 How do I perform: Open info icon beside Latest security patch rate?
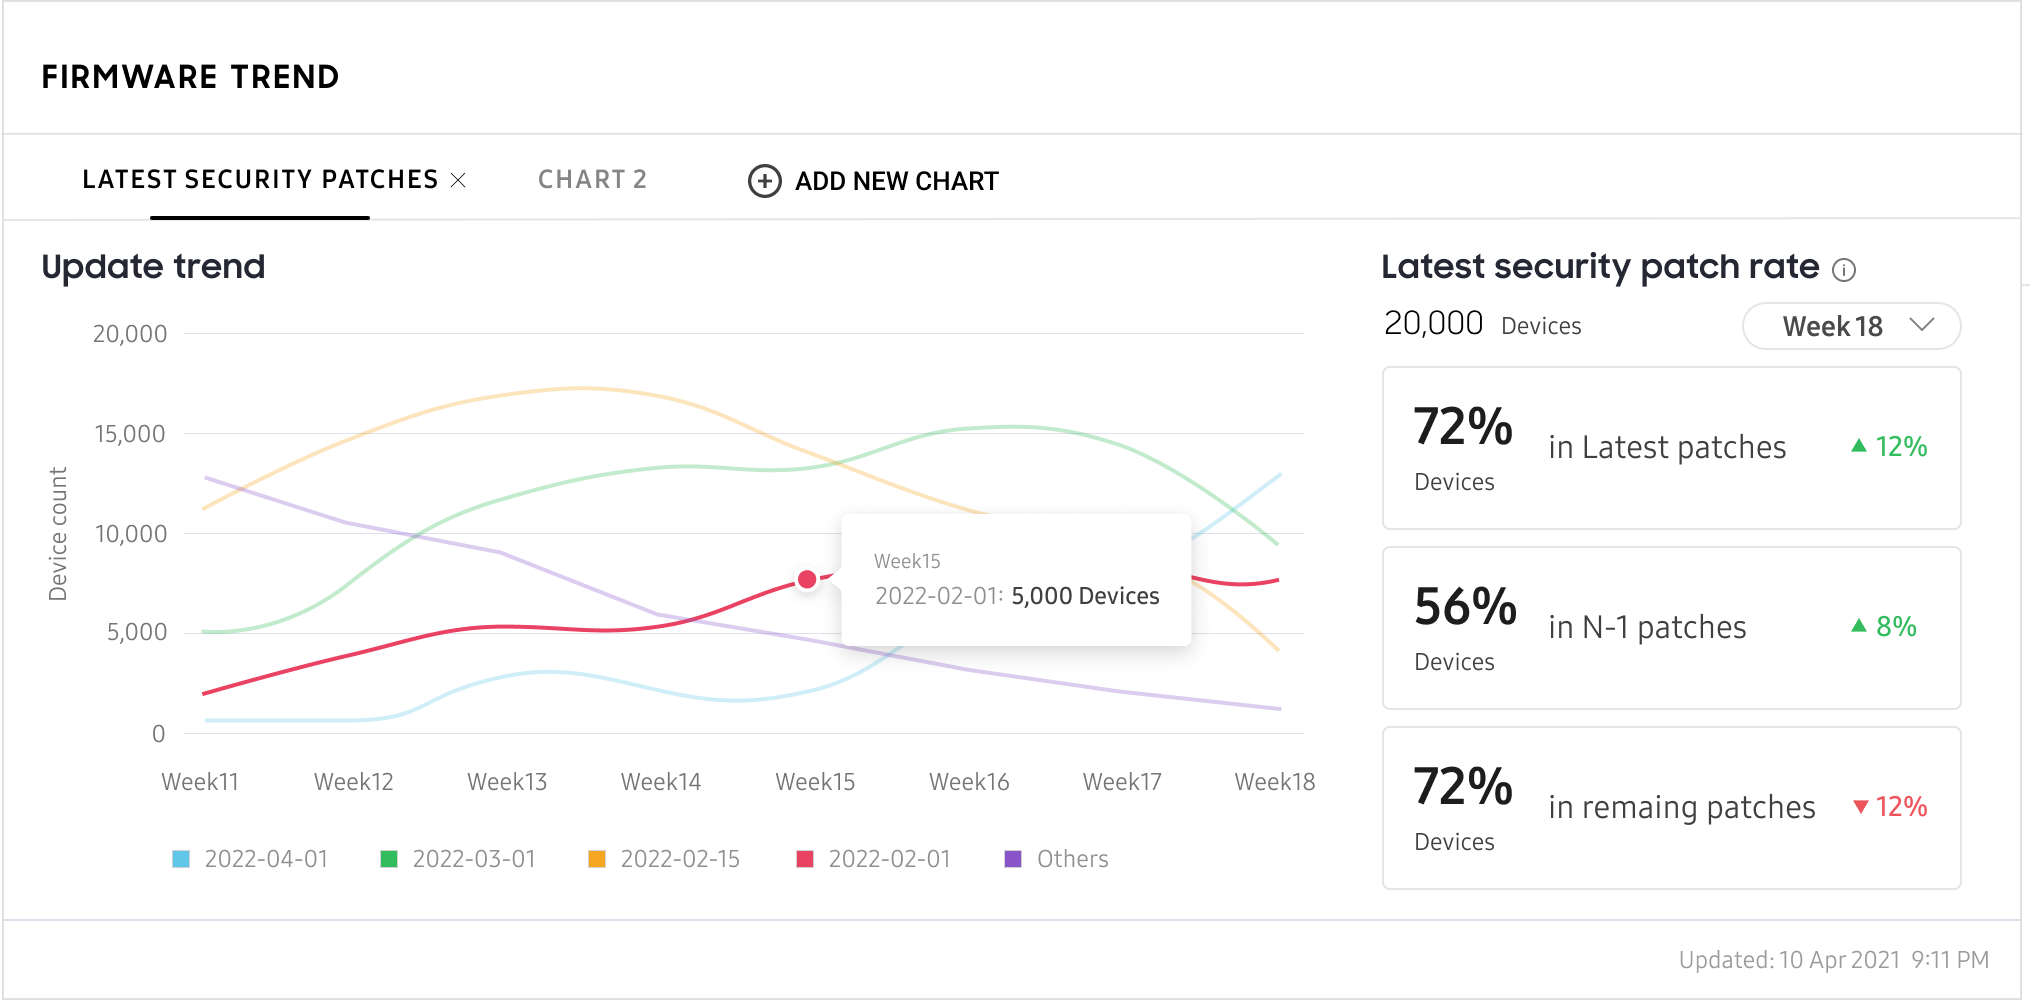[x=1844, y=270]
